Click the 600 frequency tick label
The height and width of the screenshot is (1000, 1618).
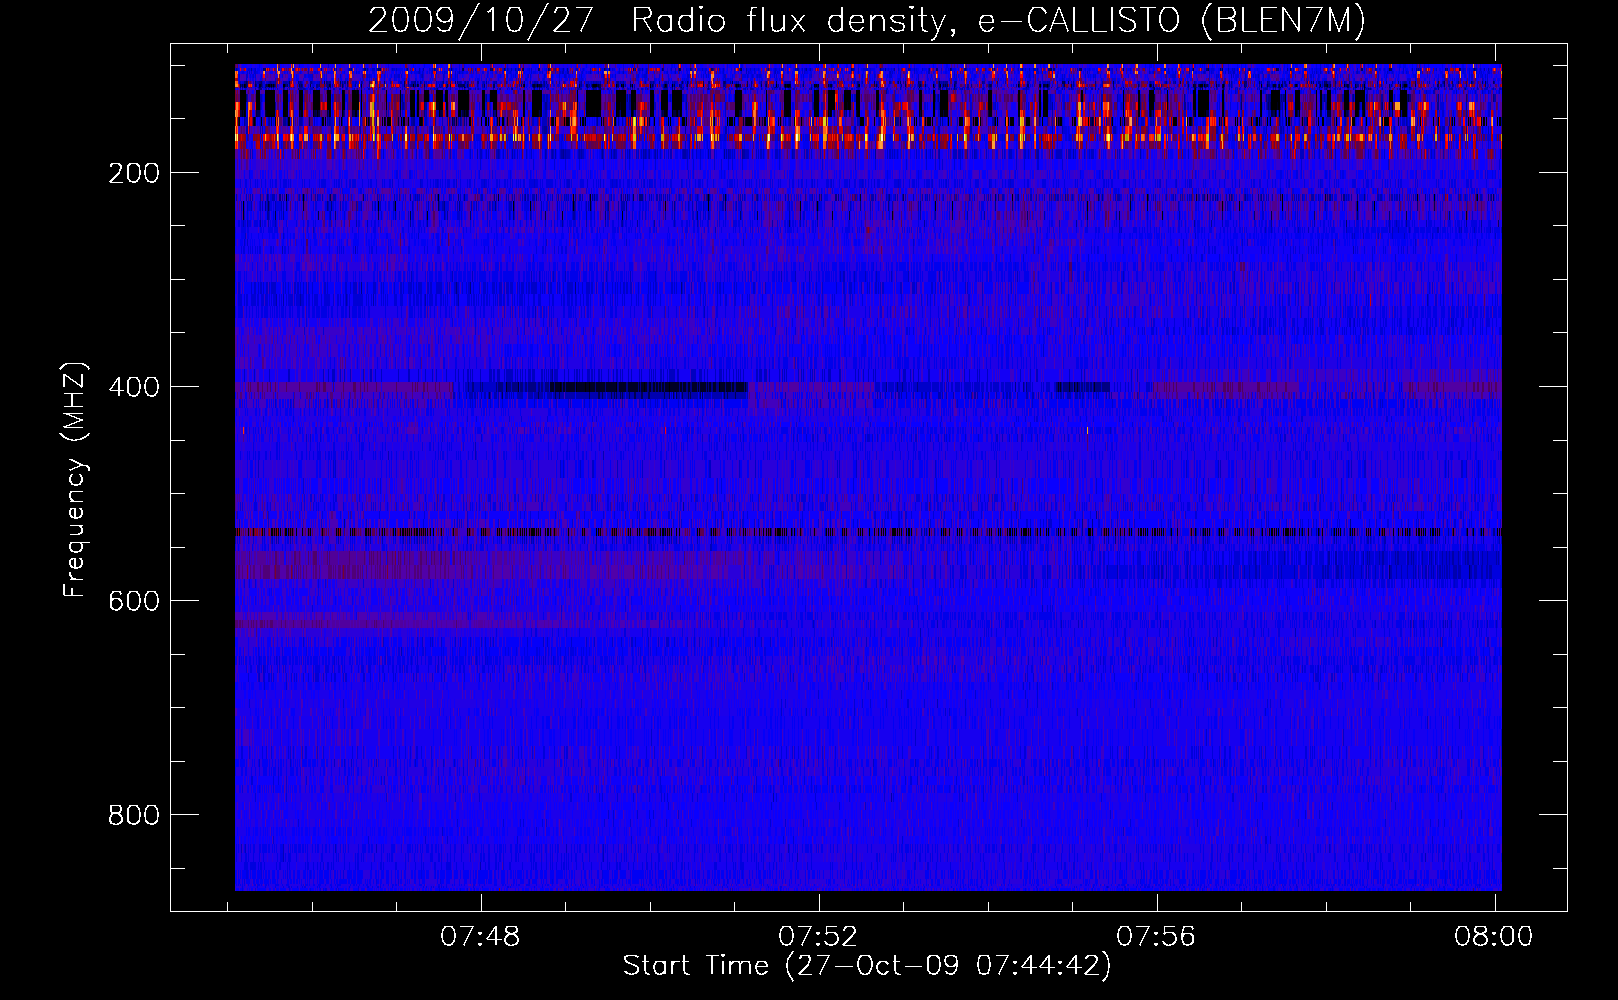tap(134, 601)
